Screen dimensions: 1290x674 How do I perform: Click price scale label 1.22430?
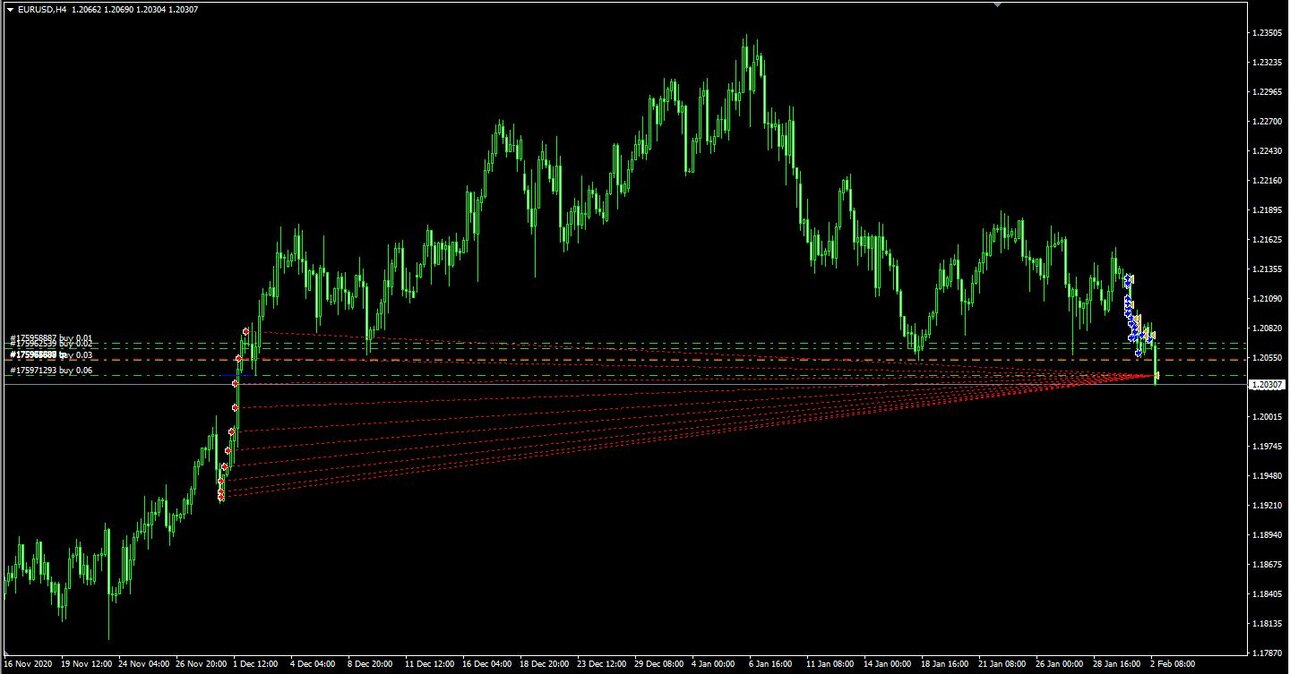1267,151
